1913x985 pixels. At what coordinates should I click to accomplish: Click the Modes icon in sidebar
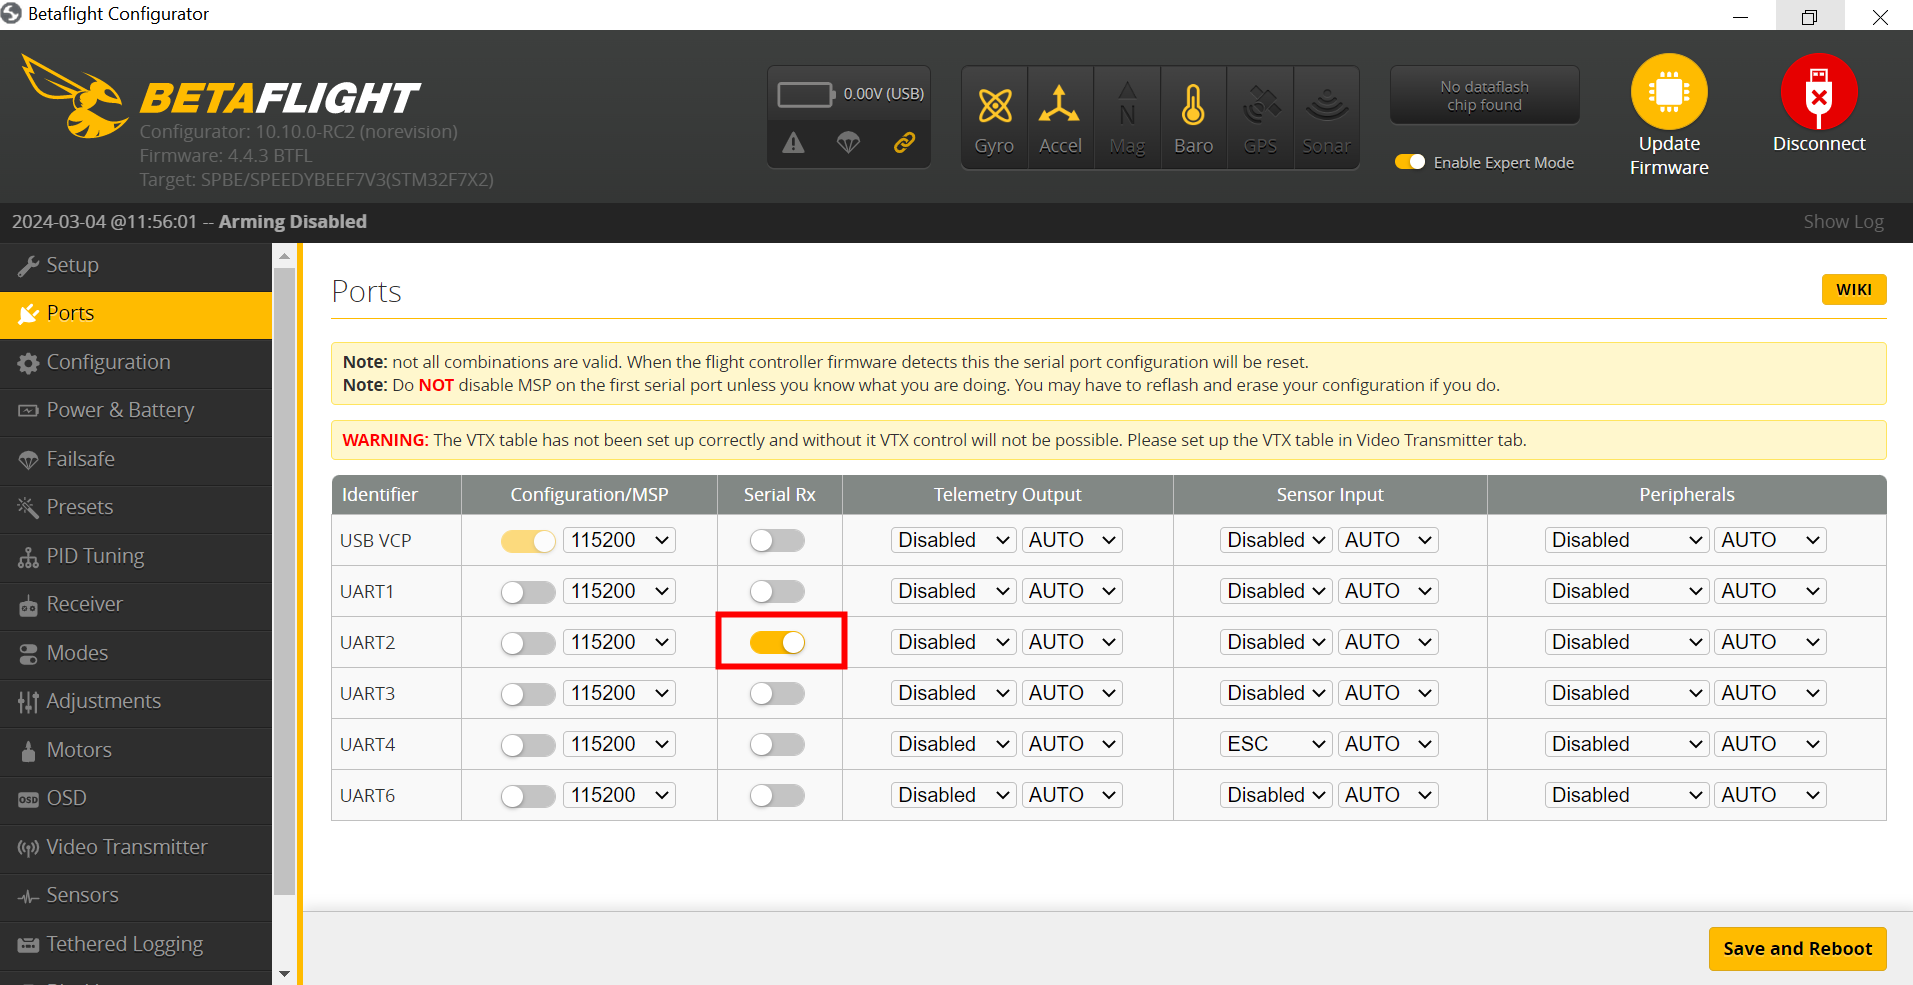(28, 654)
